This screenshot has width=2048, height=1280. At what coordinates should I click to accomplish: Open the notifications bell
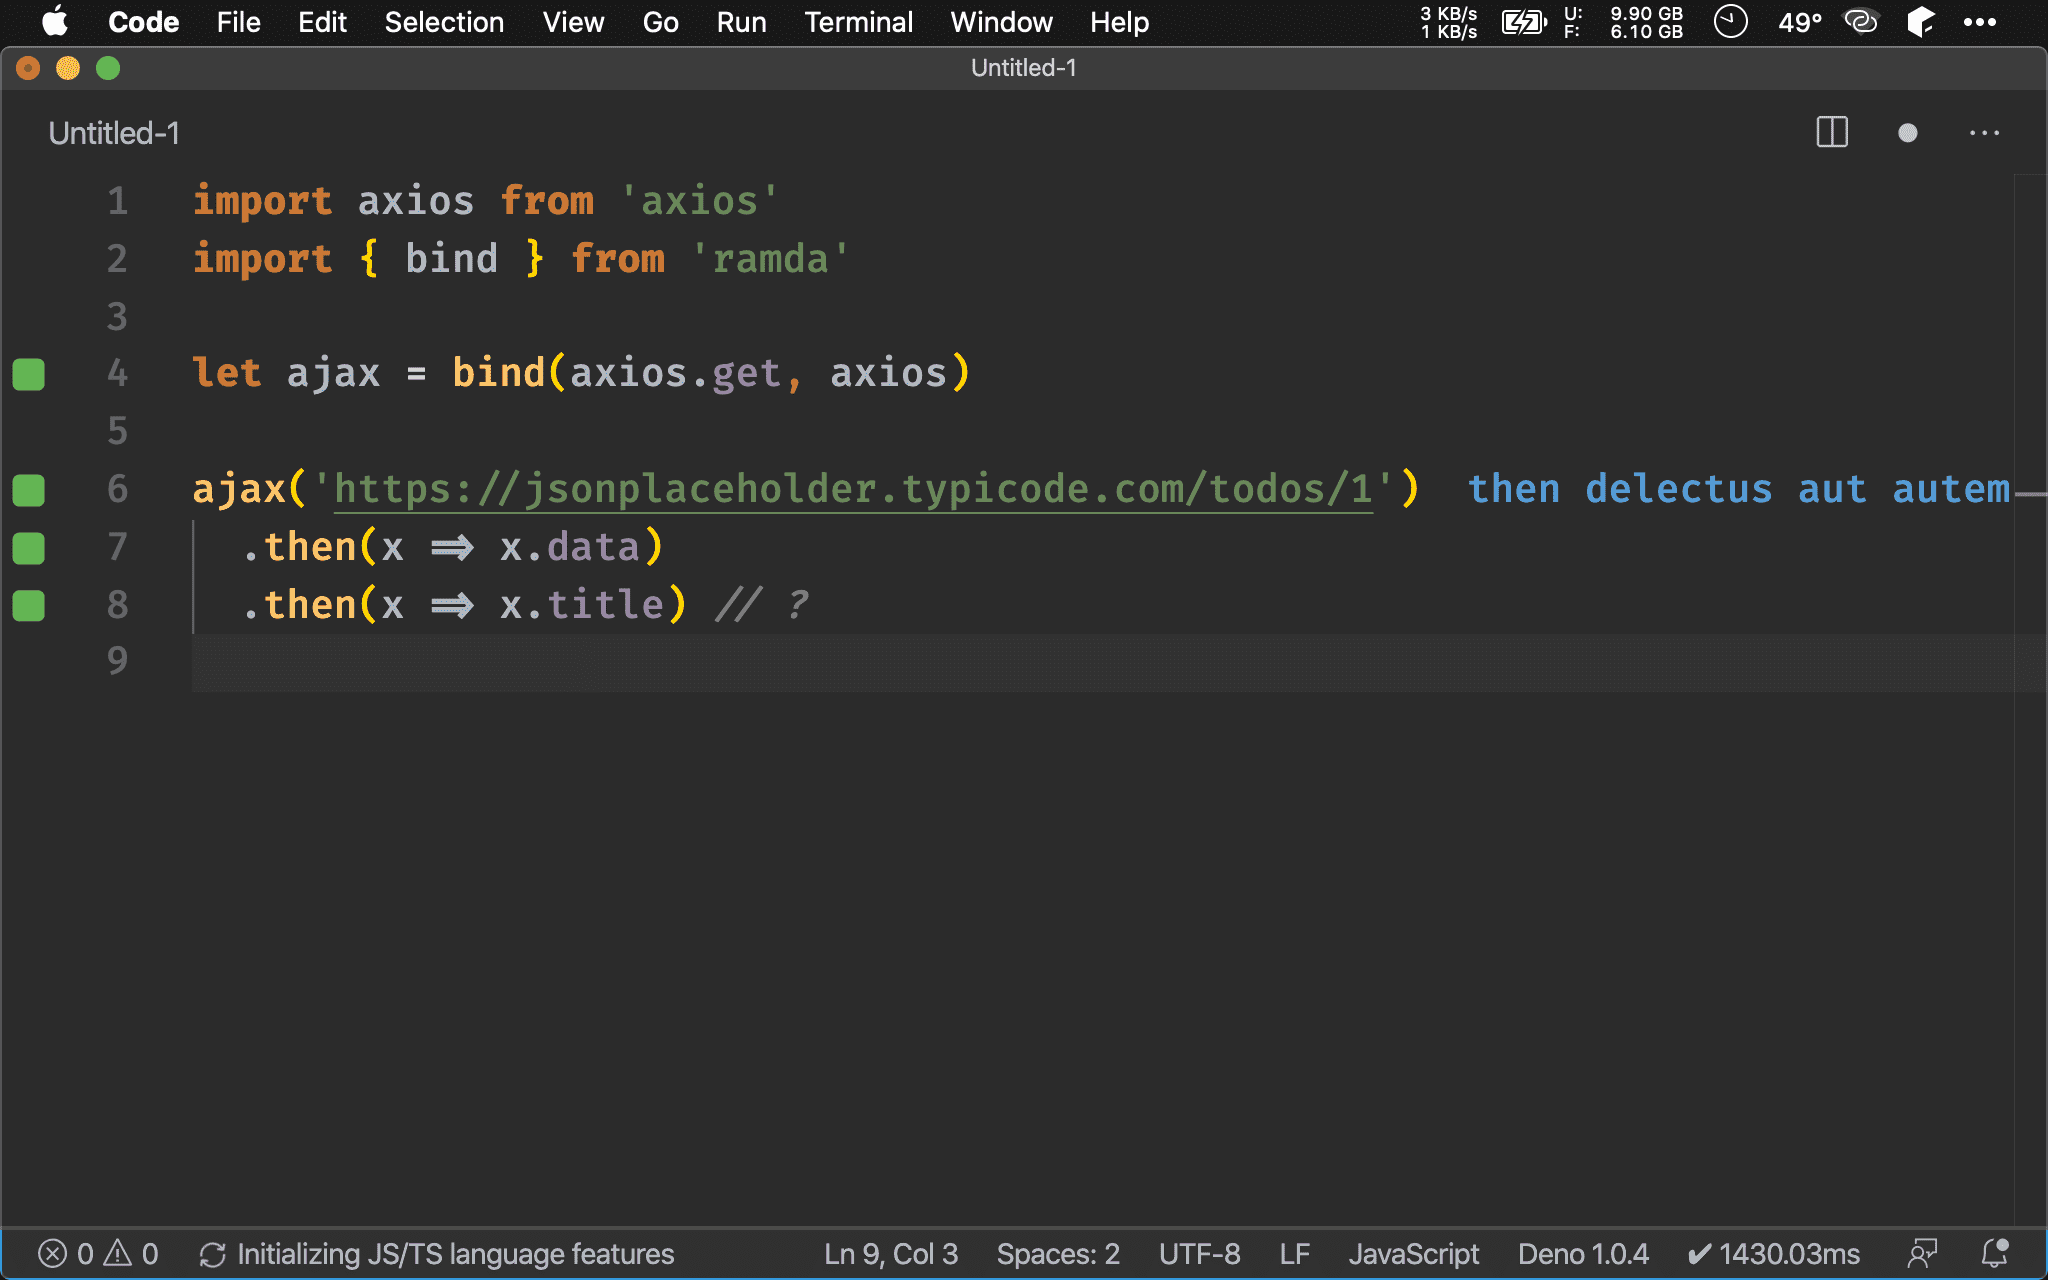click(x=1995, y=1253)
